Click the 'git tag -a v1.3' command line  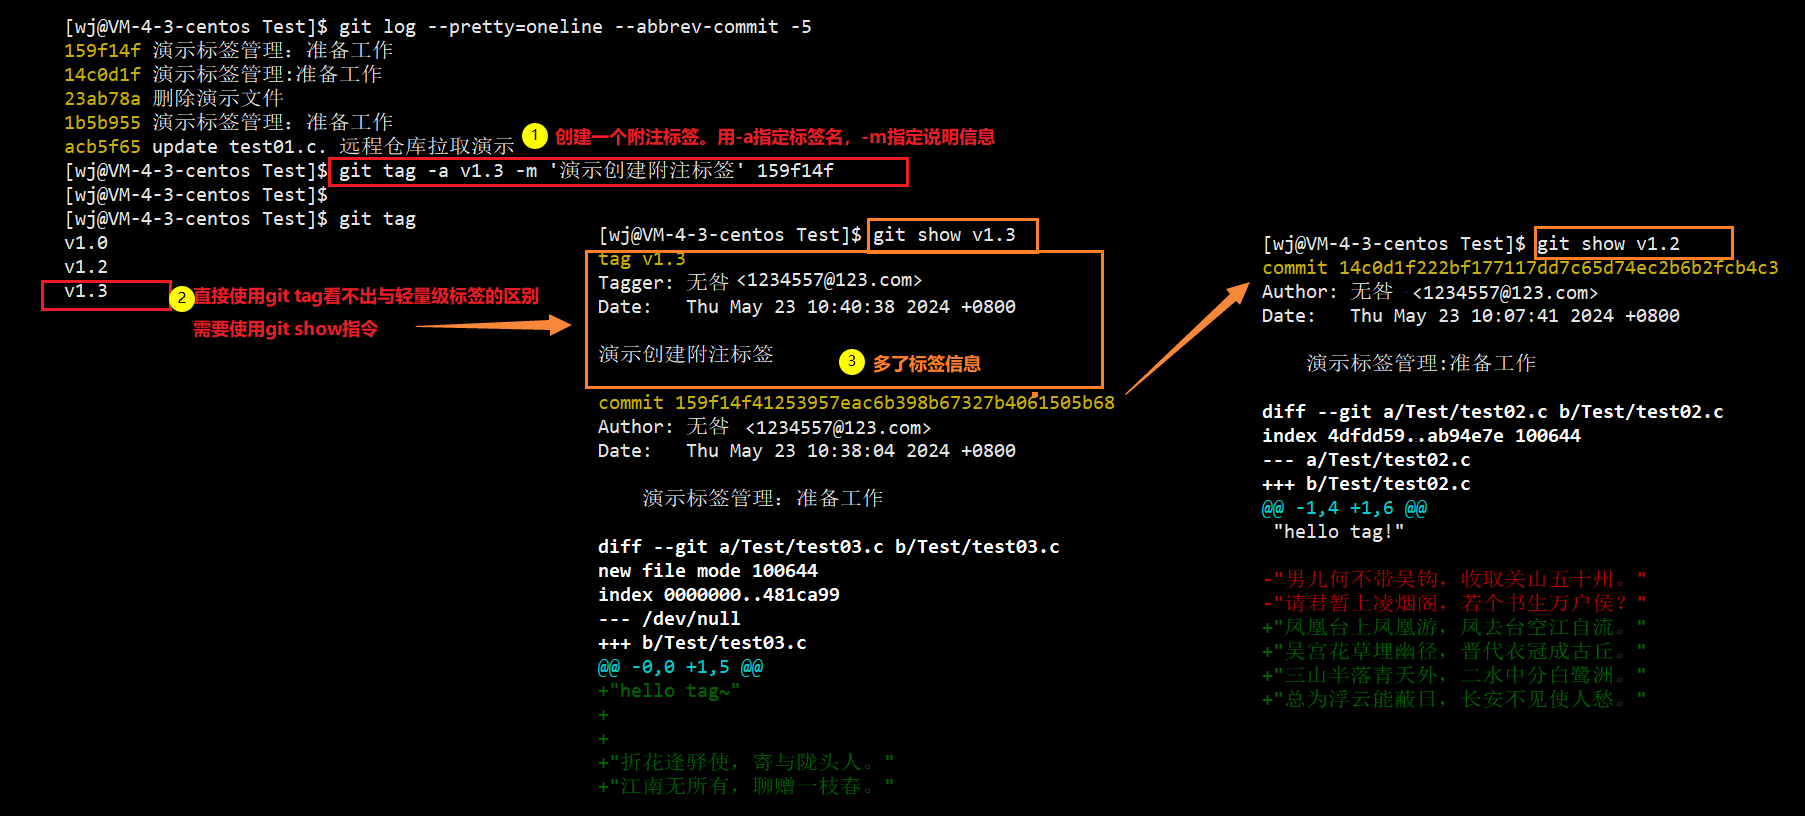pyautogui.click(x=586, y=171)
